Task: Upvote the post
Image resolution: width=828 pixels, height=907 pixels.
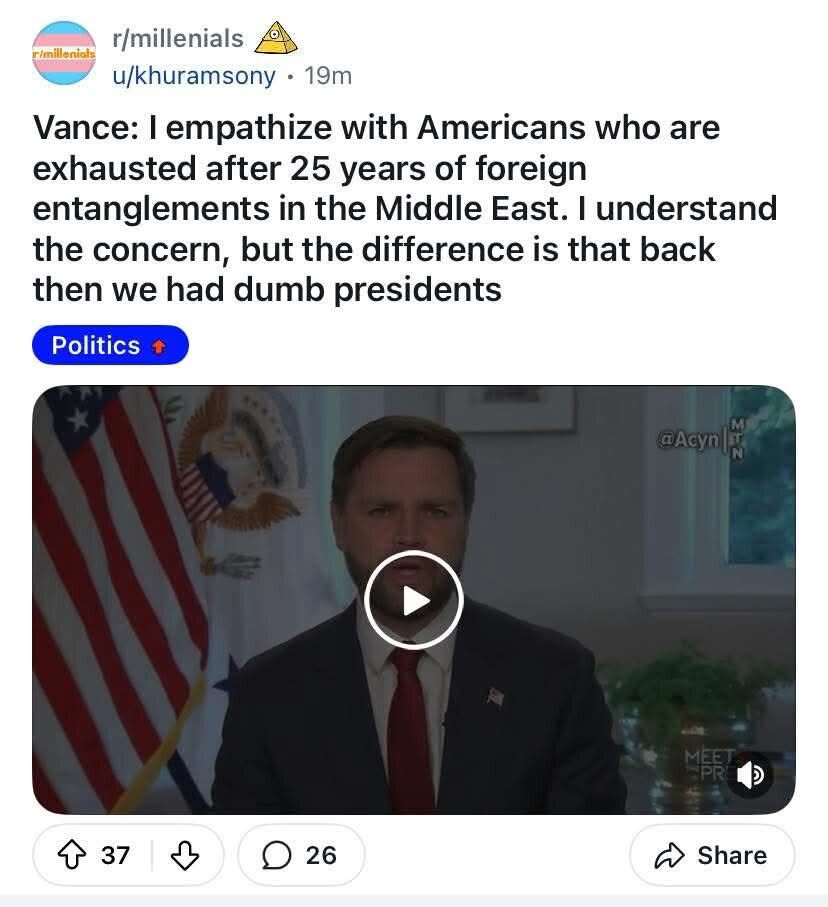Action: point(72,855)
